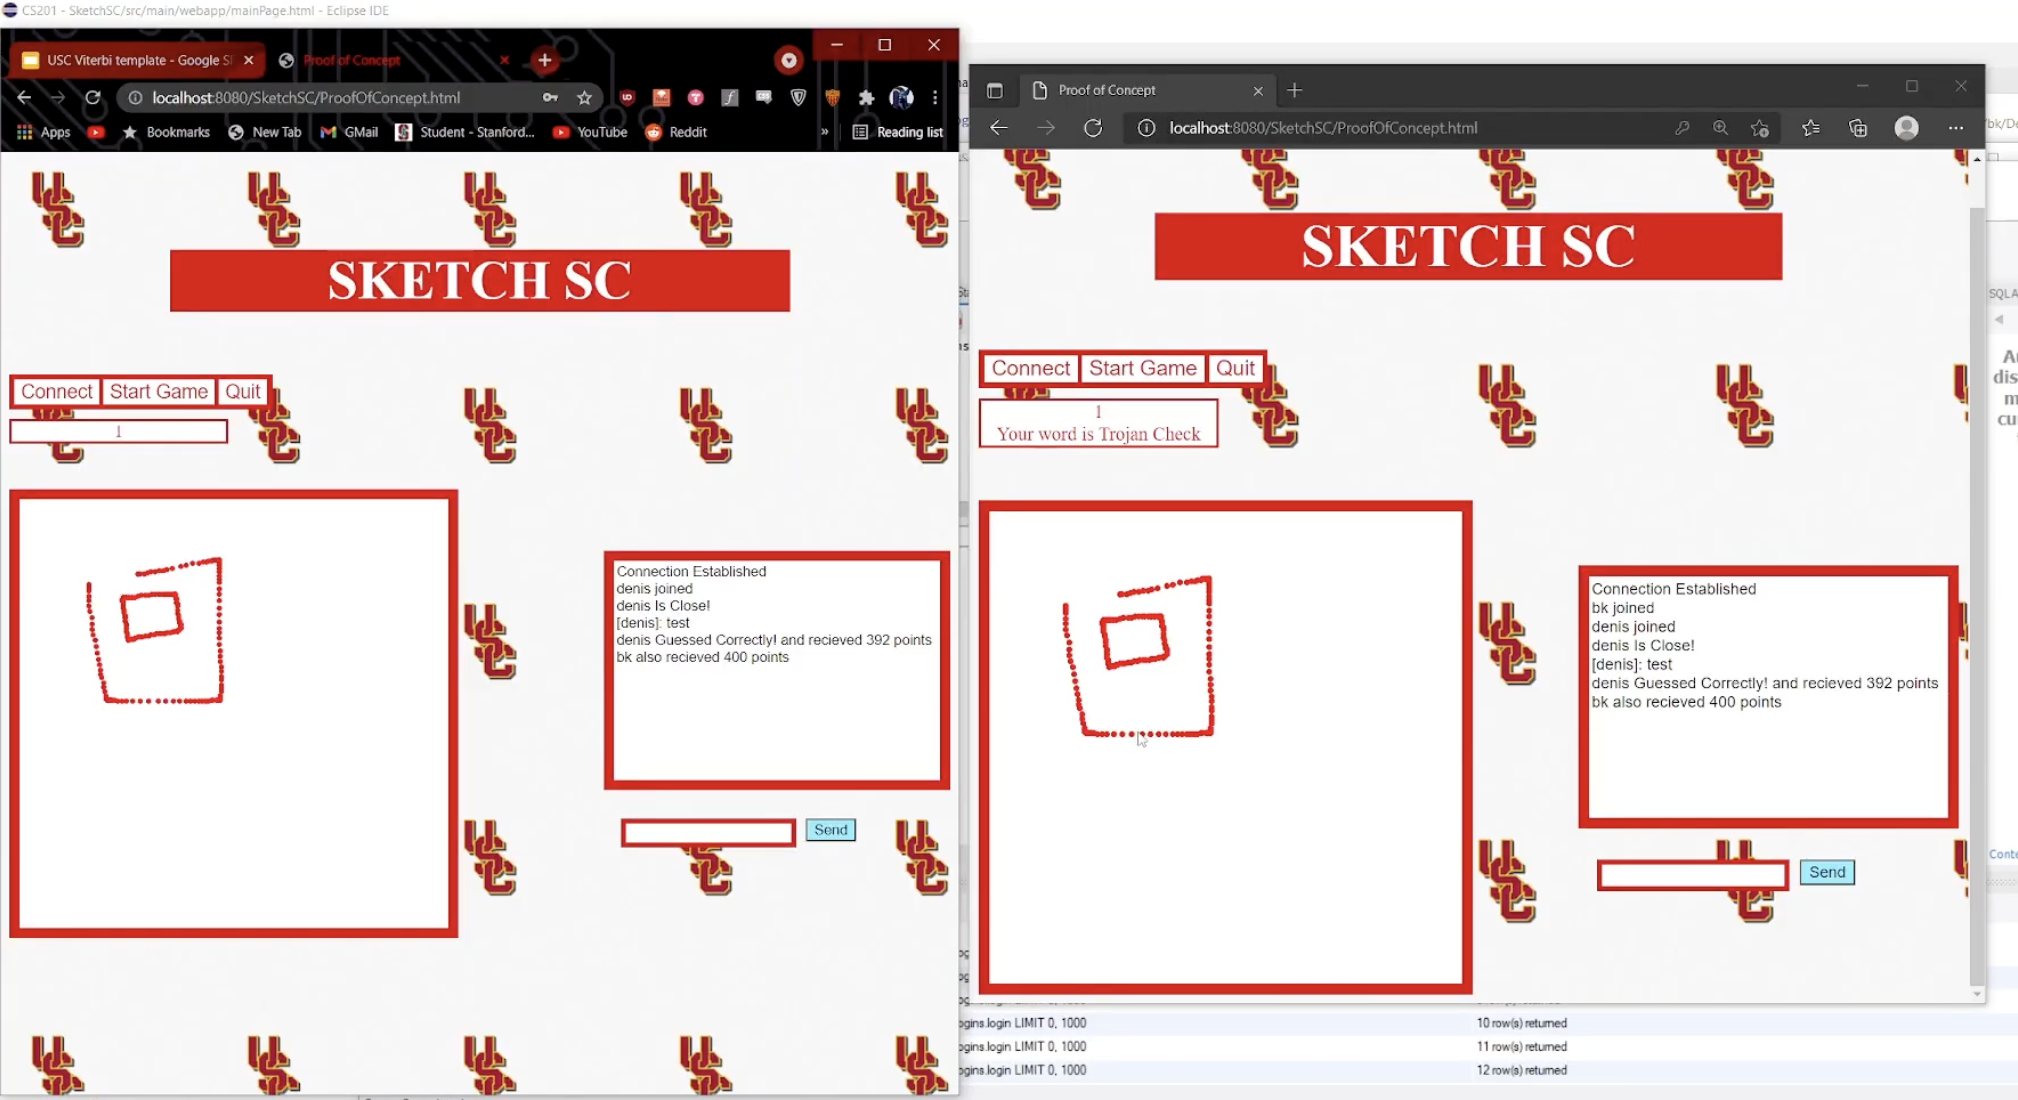The width and height of the screenshot is (2018, 1100).
Task: Reload the page in Edge
Action: point(1093,128)
